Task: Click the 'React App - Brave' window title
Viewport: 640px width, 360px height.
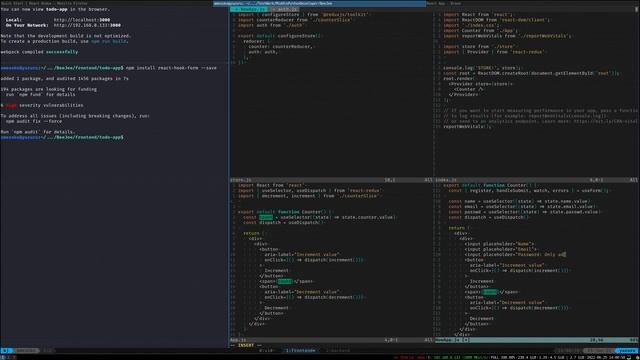Action: tap(444, 3)
